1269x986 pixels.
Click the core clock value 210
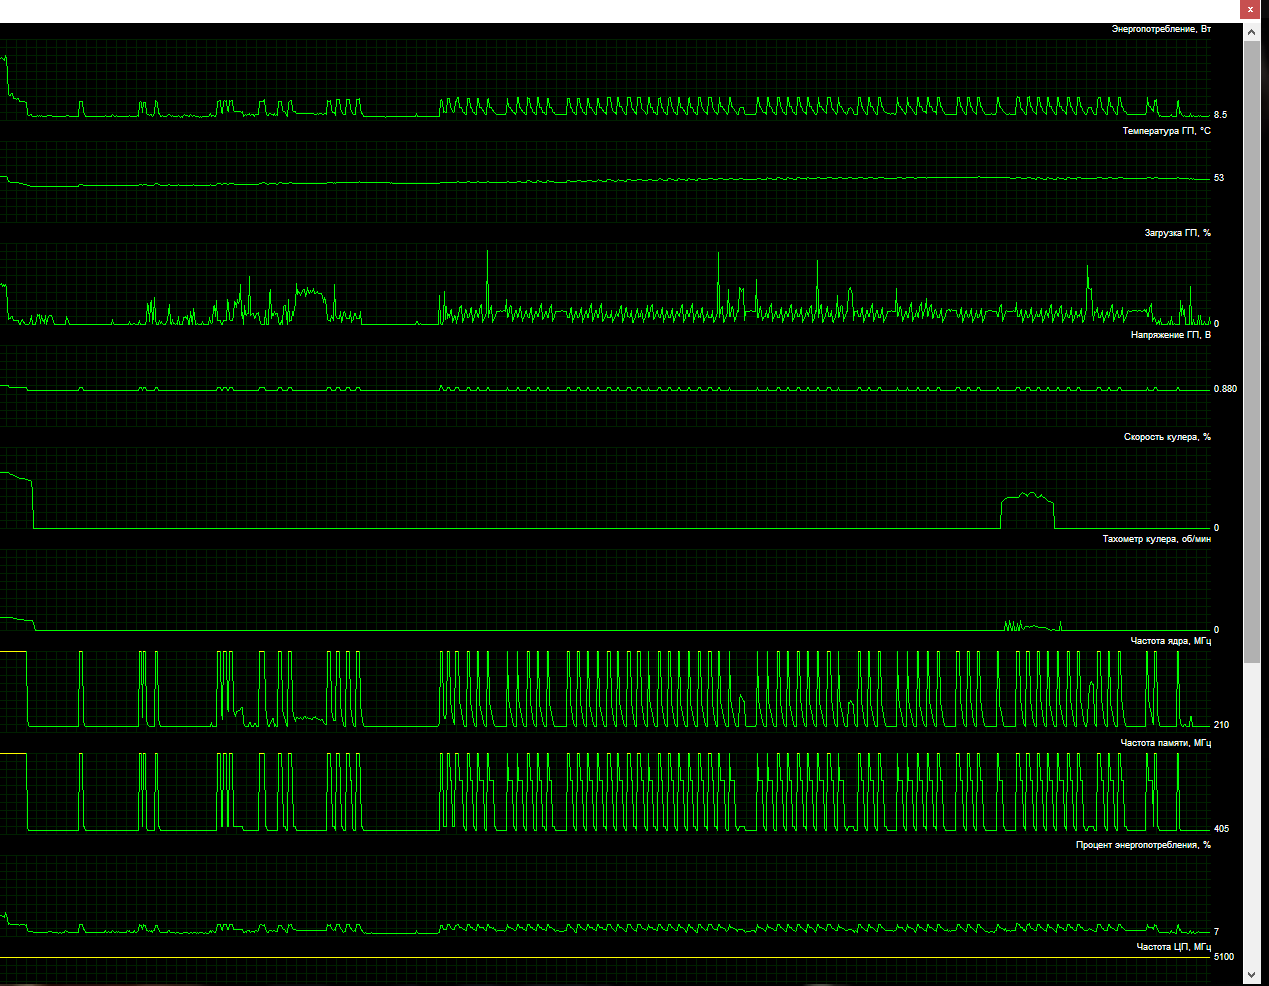pyautogui.click(x=1221, y=725)
